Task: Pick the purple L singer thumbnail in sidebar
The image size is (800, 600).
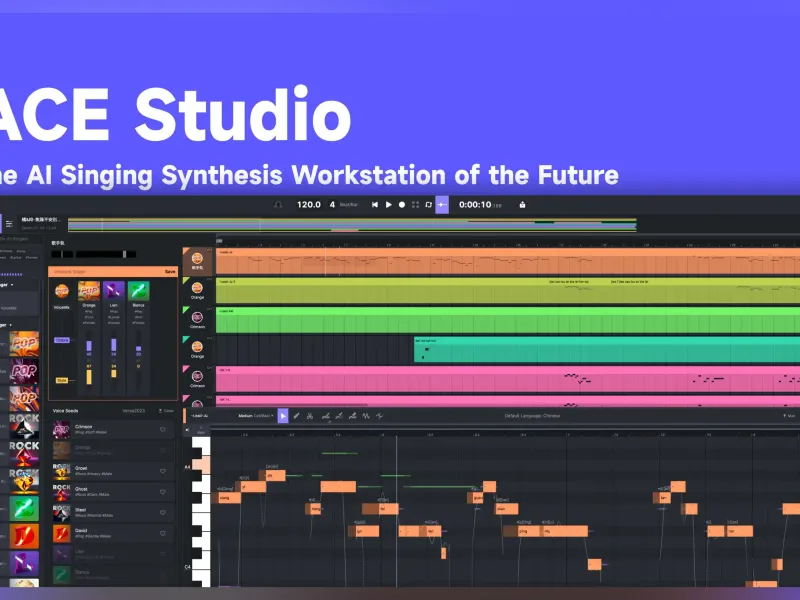Action: (24, 564)
